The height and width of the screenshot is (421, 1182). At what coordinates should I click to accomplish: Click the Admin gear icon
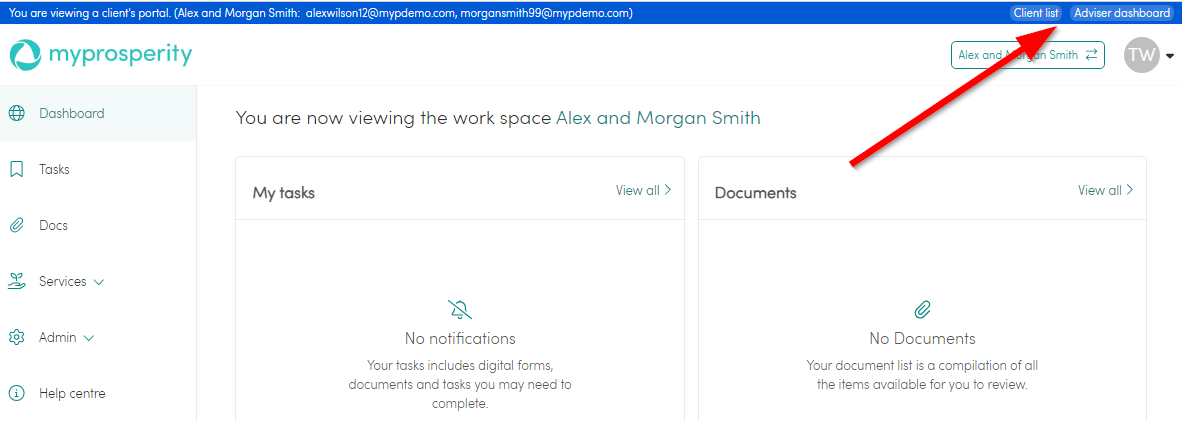(16, 337)
